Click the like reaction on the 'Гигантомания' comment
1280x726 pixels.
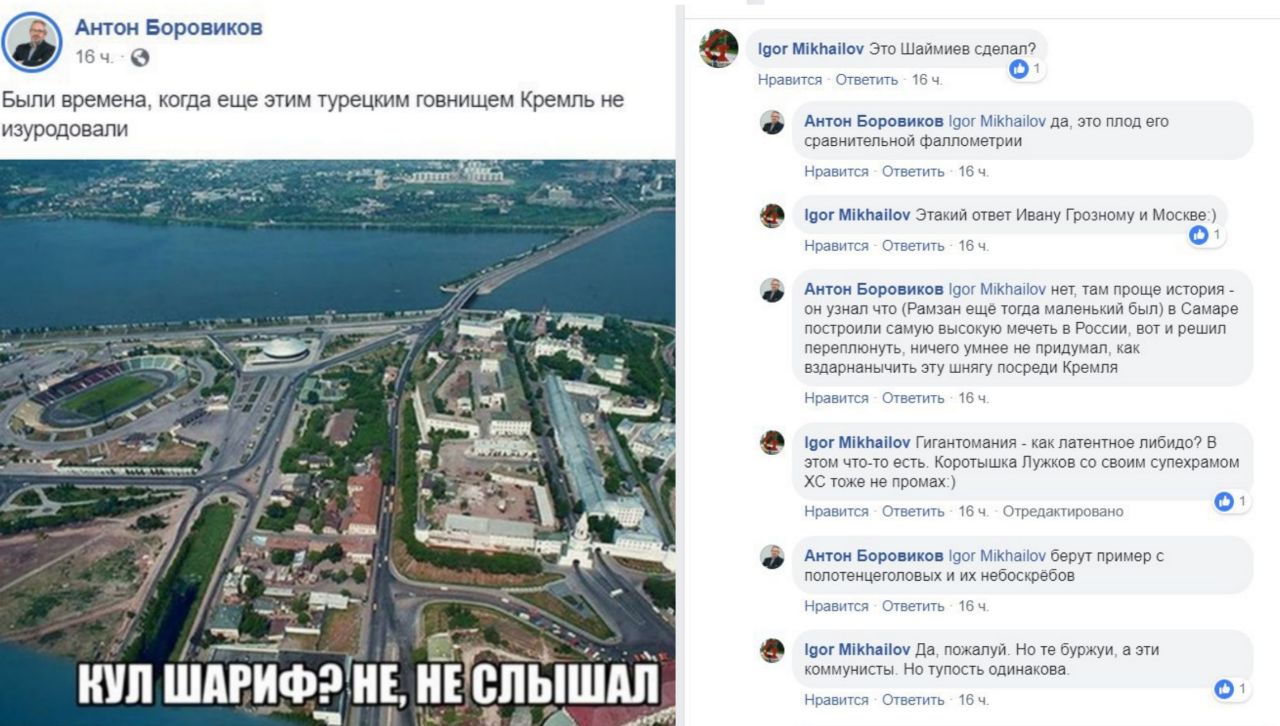(1224, 501)
